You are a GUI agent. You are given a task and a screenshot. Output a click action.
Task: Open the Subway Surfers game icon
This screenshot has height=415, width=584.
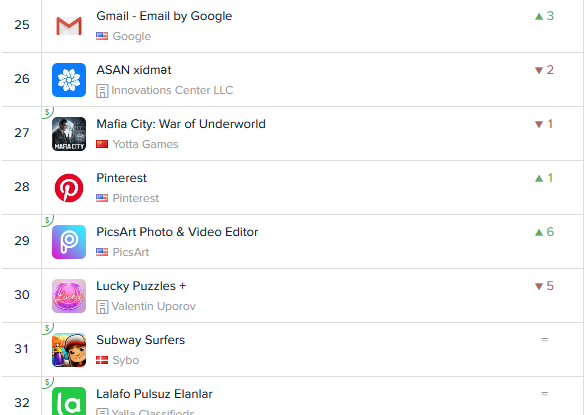click(x=69, y=350)
